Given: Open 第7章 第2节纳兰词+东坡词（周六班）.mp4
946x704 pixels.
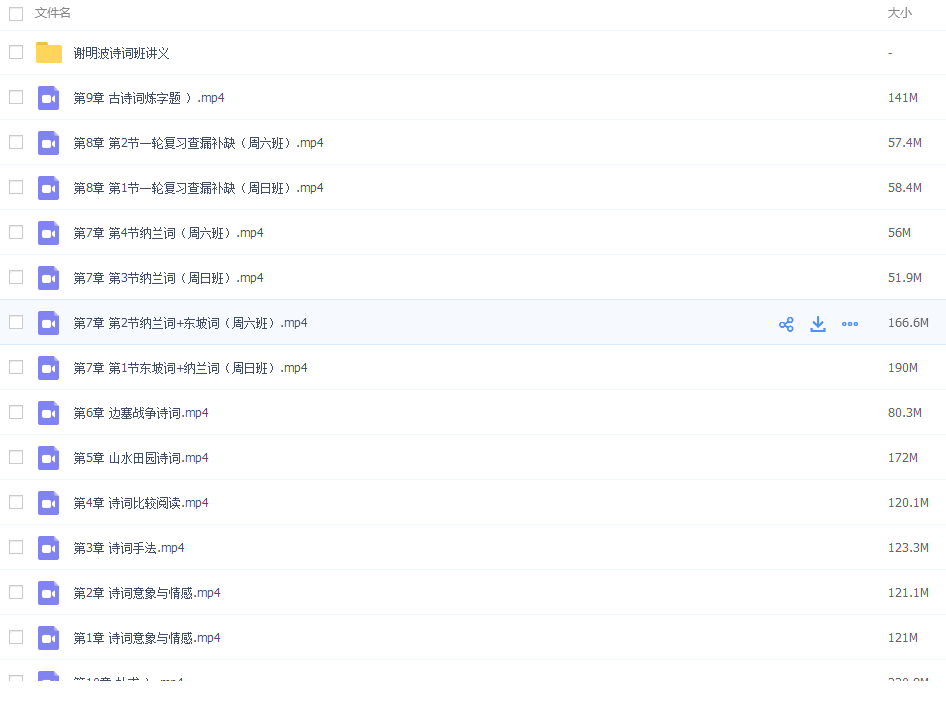Looking at the screenshot, I should click(x=191, y=323).
